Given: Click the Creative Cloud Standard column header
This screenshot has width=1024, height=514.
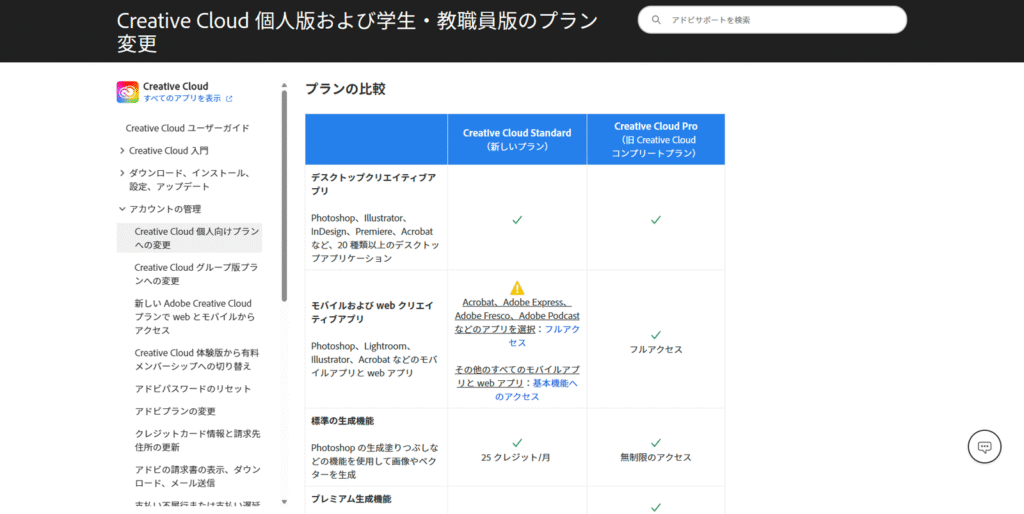Looking at the screenshot, I should coord(517,139).
